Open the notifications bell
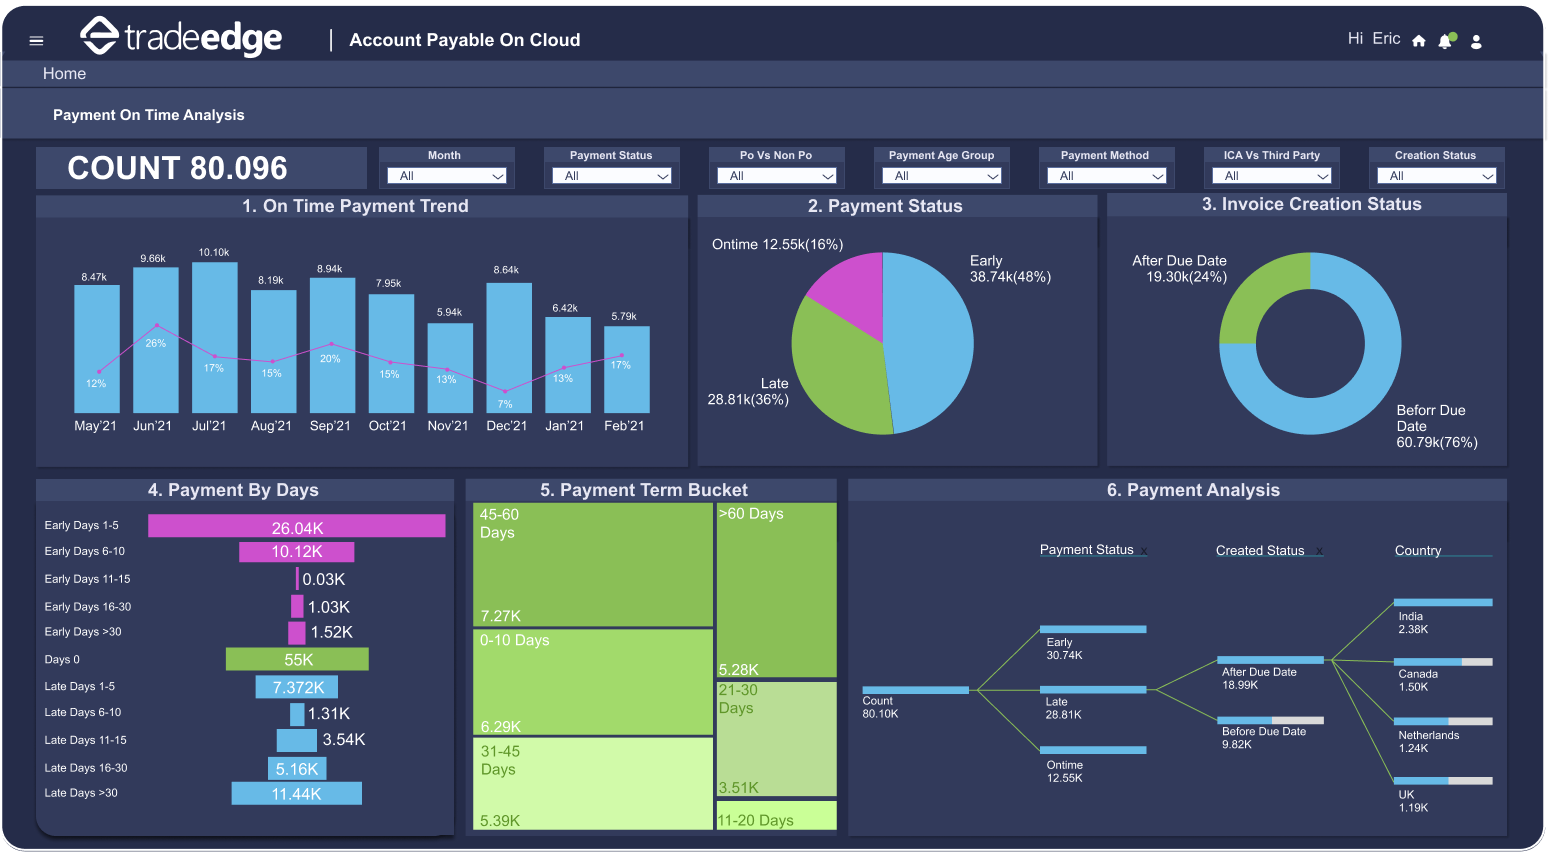The height and width of the screenshot is (852, 1549). pos(1445,41)
